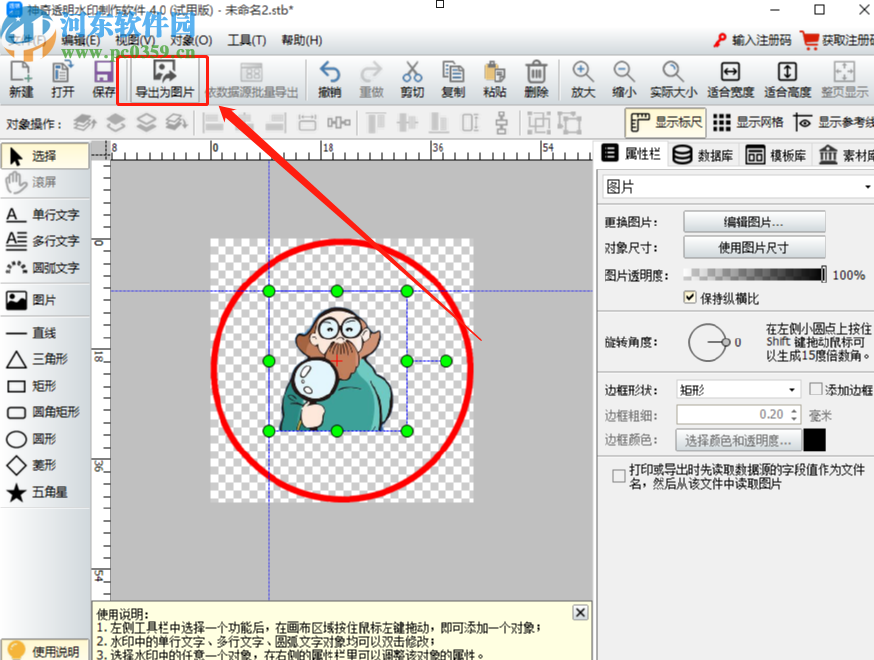Open the 边框形状 border shape dropdown
Screen dimensions: 874x660
click(x=792, y=388)
